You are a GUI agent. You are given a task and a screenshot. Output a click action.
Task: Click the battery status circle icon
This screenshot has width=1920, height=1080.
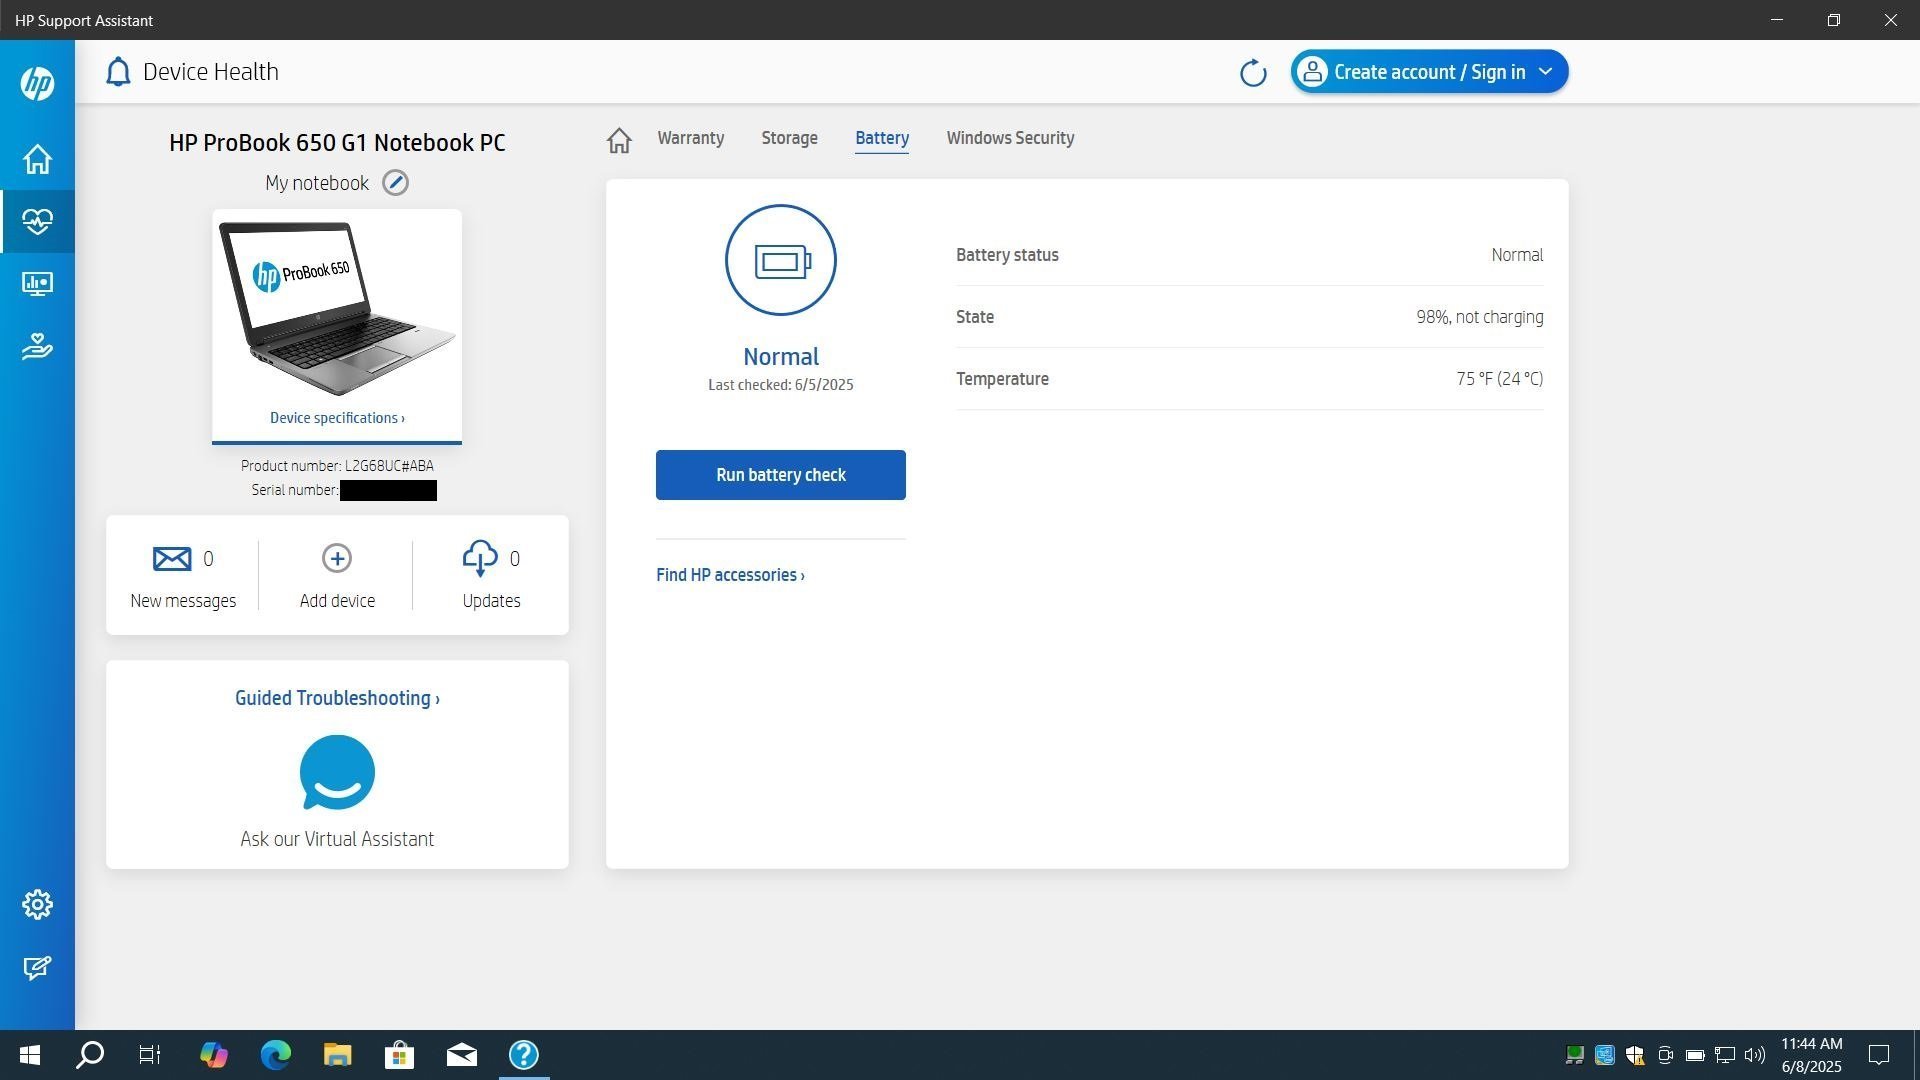(x=781, y=260)
